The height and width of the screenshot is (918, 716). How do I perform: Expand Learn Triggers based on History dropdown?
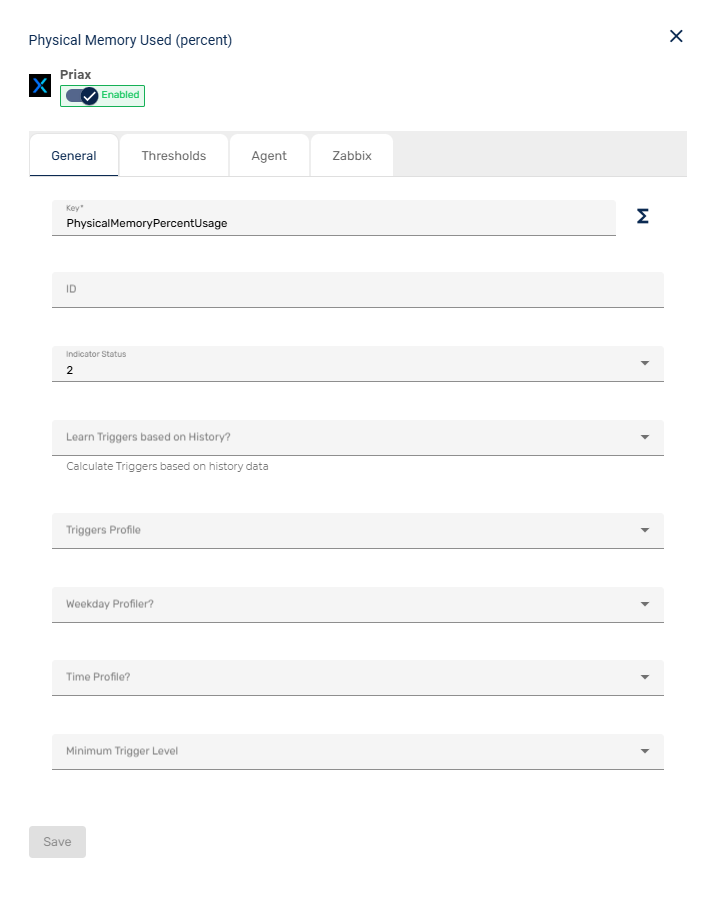pyautogui.click(x=357, y=437)
